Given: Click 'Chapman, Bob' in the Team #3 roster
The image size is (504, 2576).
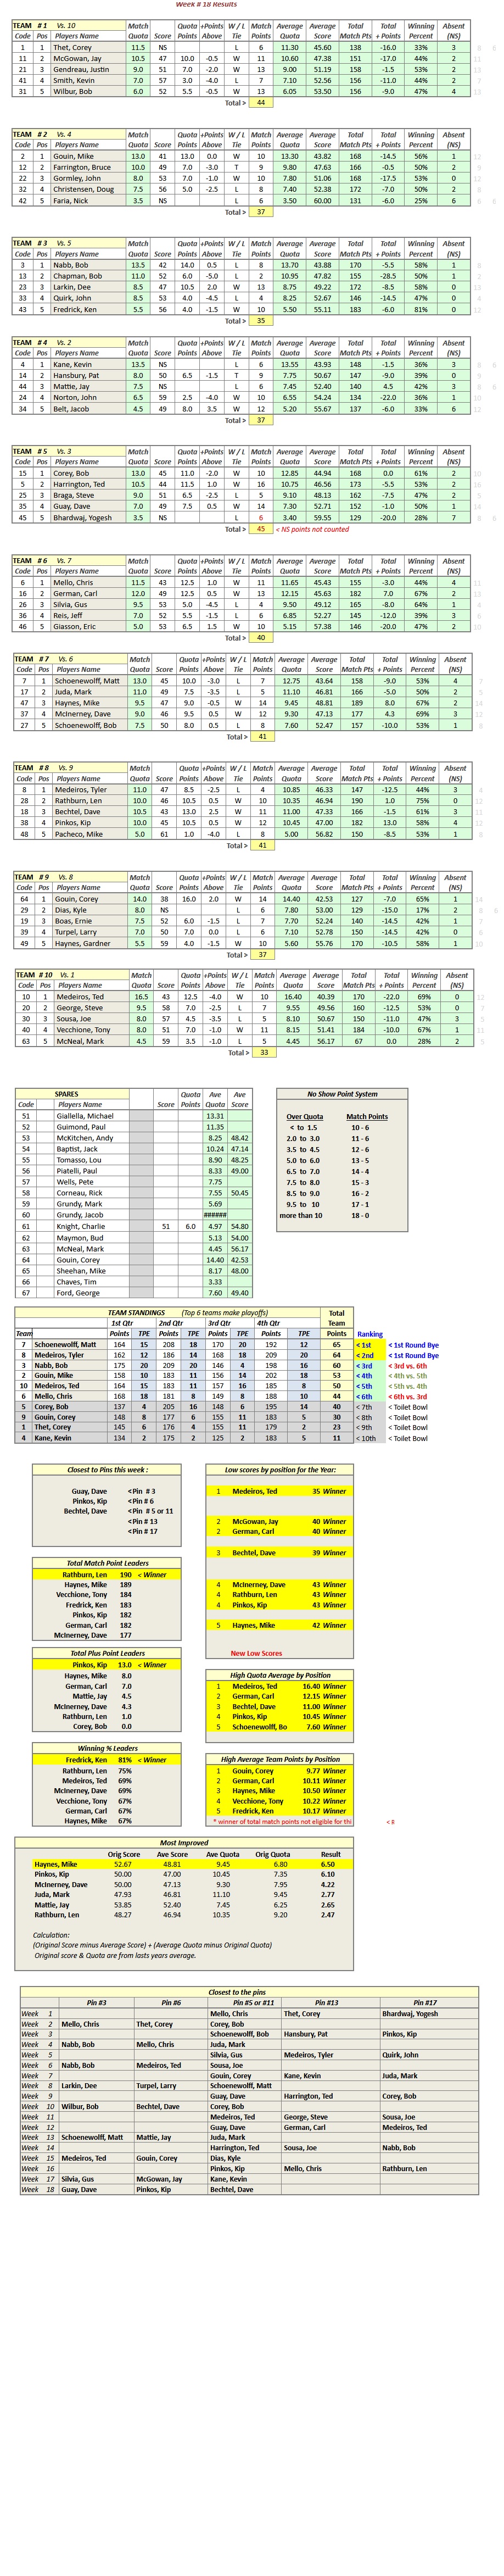Looking at the screenshot, I should 77,276.
